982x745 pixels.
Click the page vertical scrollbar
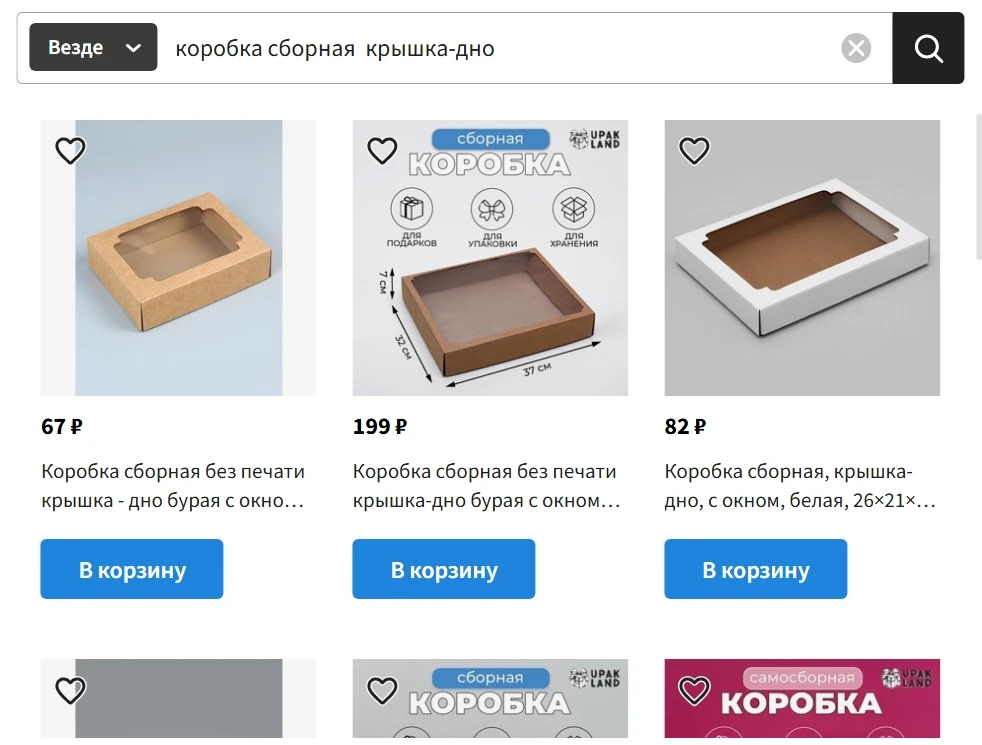pos(979,187)
